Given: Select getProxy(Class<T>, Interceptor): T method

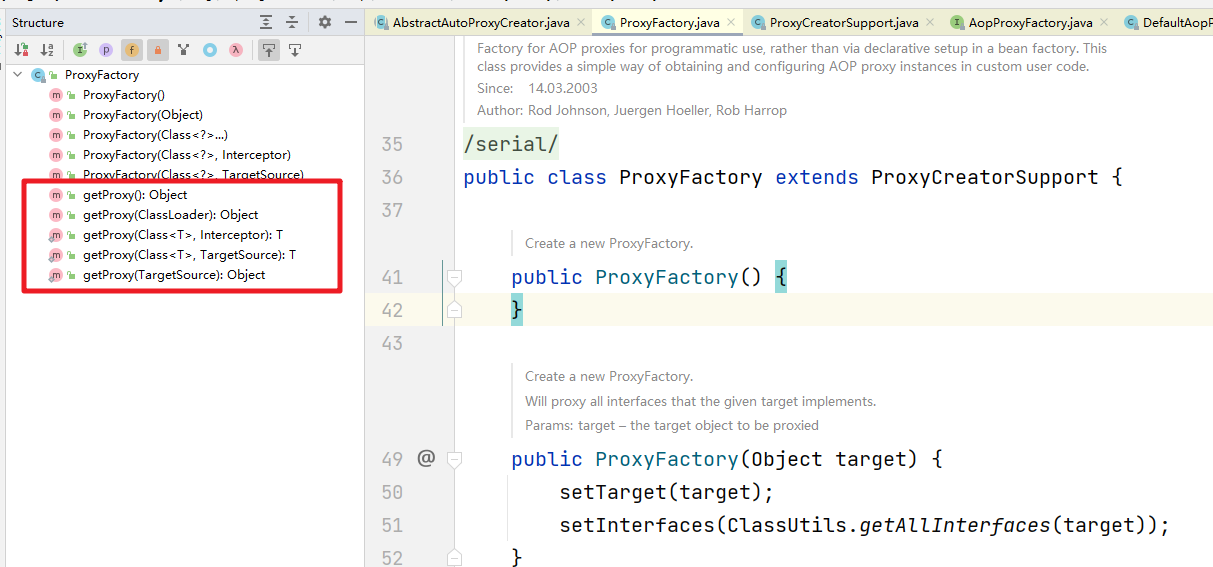Looking at the screenshot, I should [183, 235].
